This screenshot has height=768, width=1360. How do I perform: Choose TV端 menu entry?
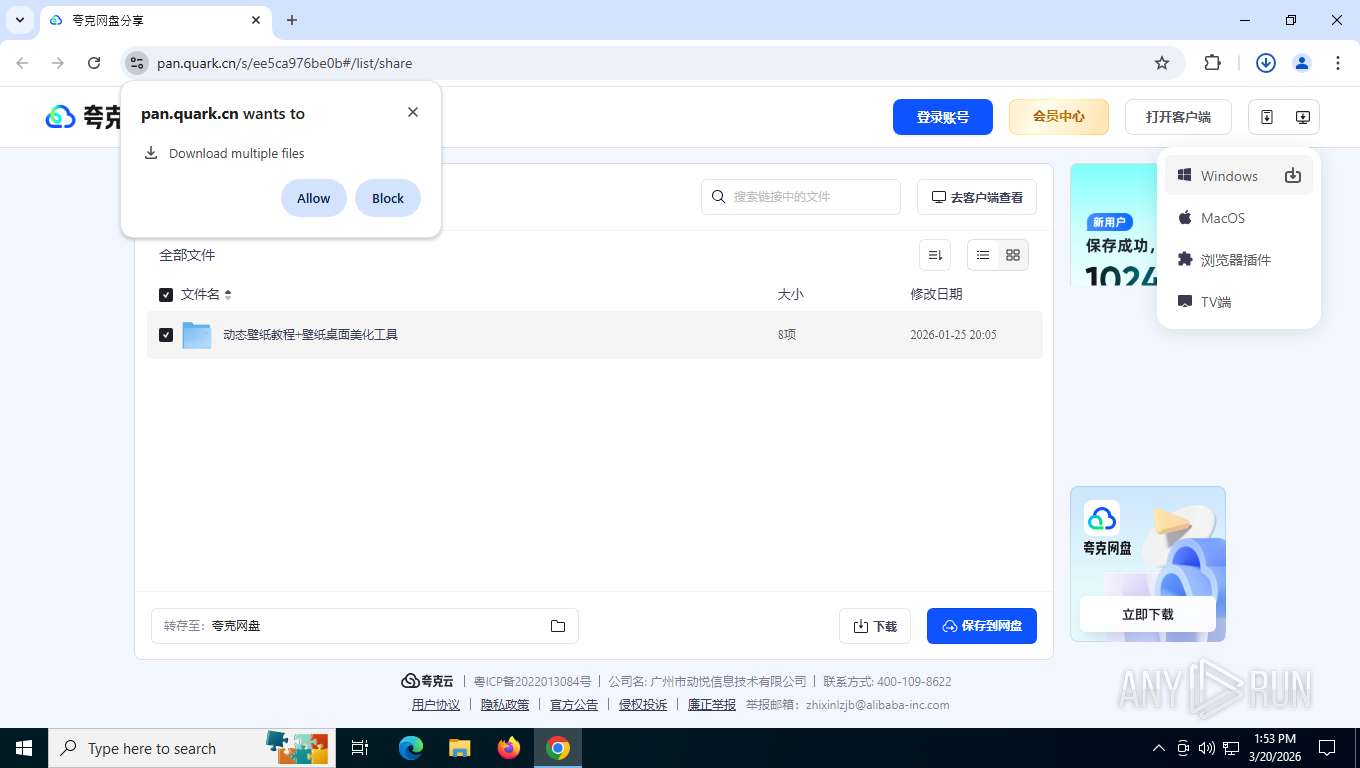[1239, 302]
